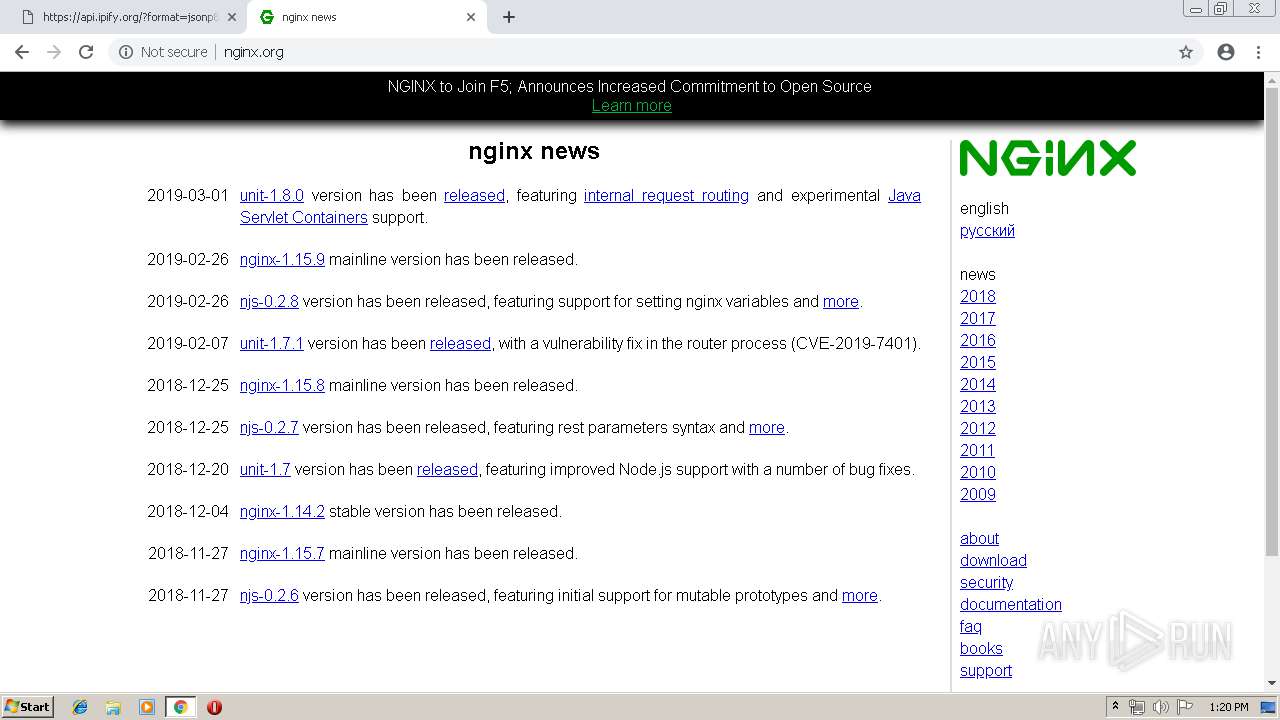Click the red stop-sign taskbar icon
This screenshot has height=720, width=1280.
click(214, 707)
